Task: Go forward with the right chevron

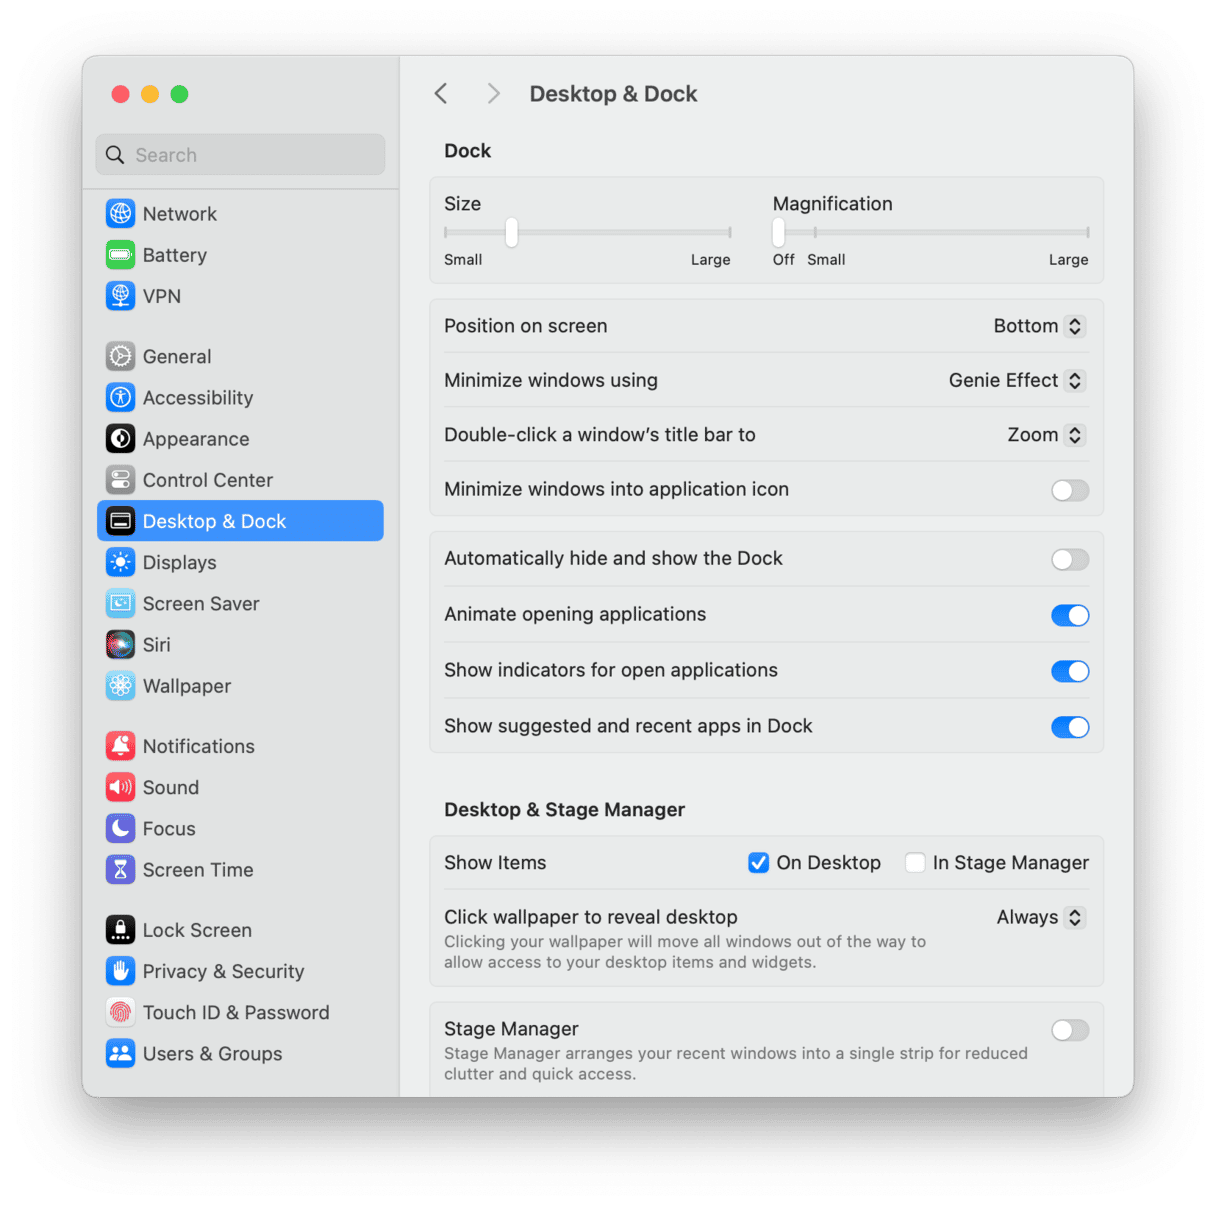Action: [493, 94]
